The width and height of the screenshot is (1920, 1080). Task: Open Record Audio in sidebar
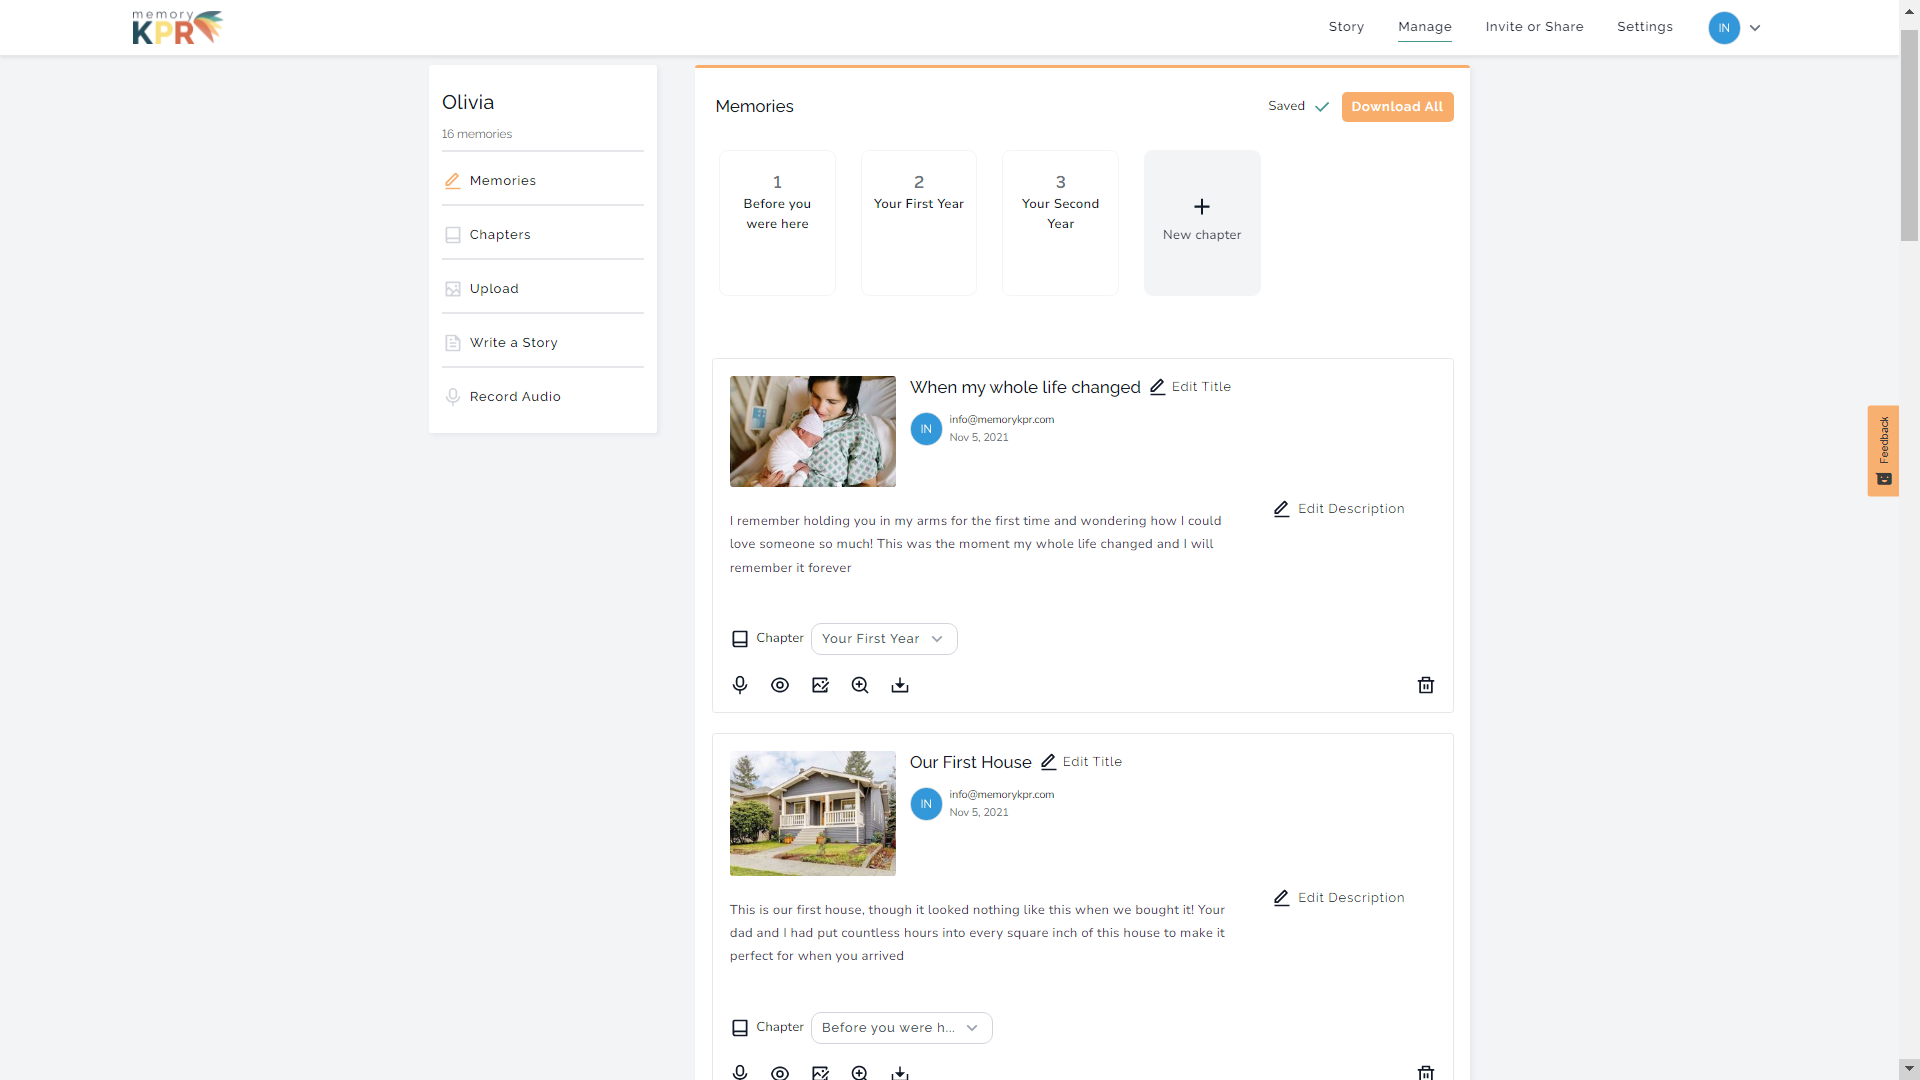pos(543,397)
